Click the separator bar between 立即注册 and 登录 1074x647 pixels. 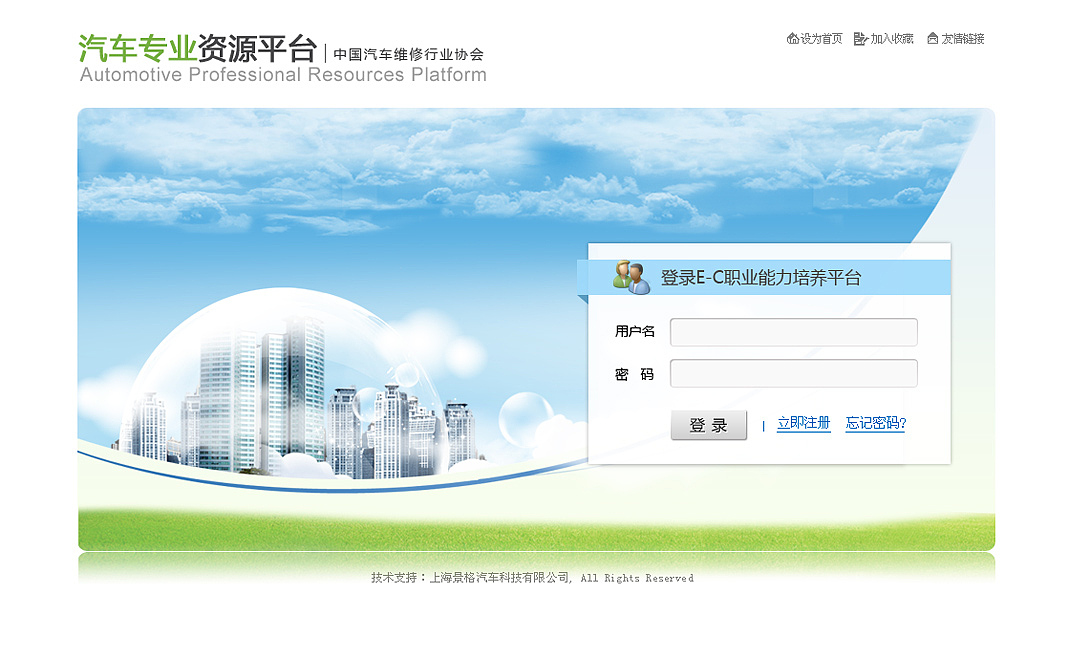point(764,423)
